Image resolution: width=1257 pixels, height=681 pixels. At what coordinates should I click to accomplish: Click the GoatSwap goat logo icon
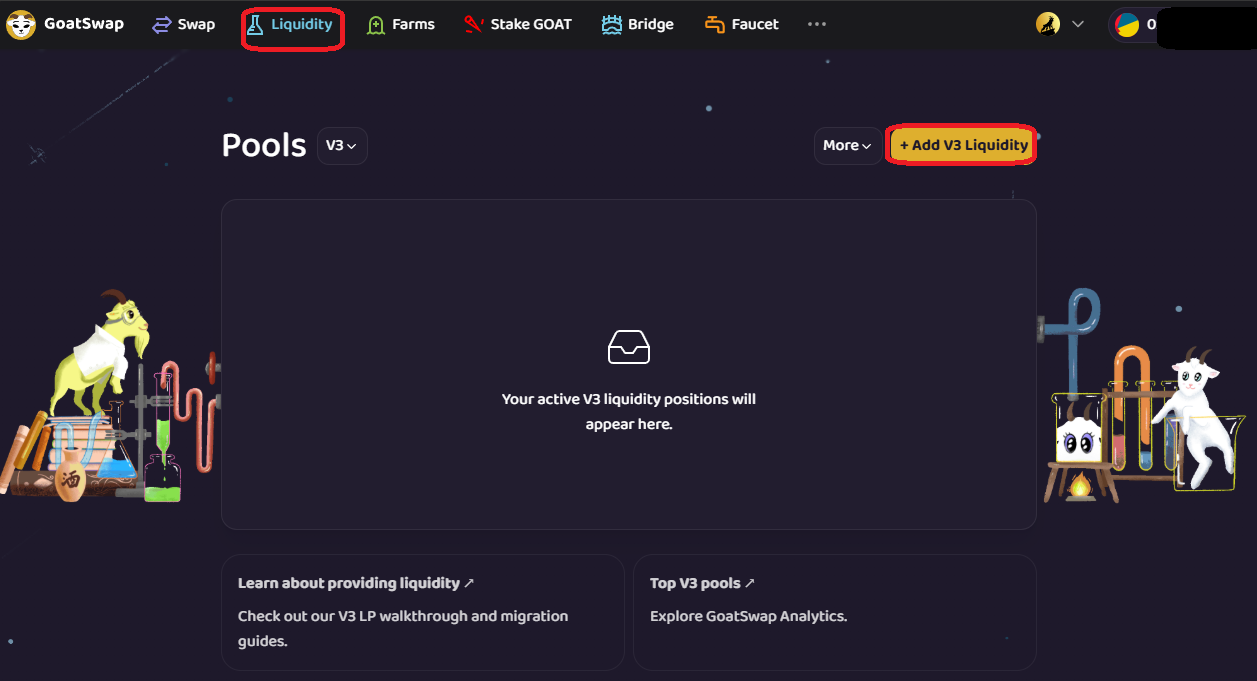21,25
